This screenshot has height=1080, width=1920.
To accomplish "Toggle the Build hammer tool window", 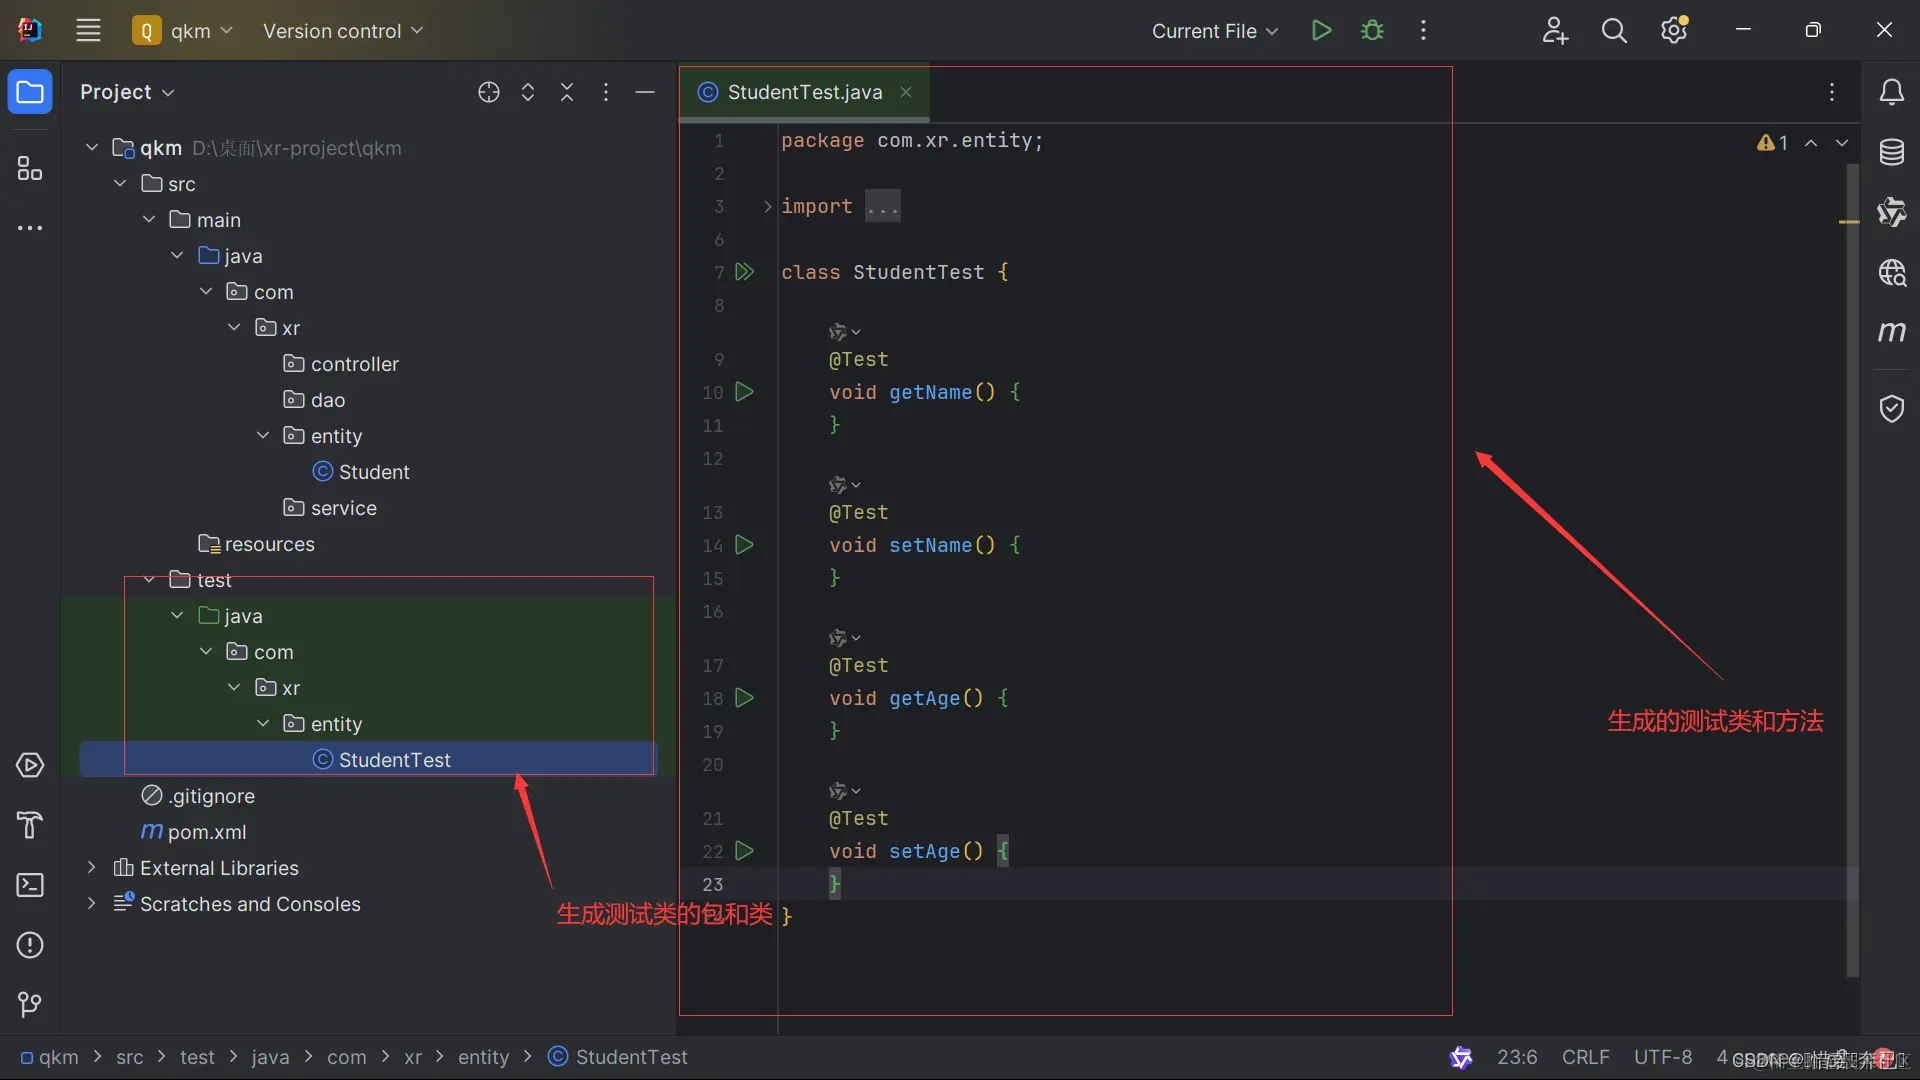I will [30, 825].
